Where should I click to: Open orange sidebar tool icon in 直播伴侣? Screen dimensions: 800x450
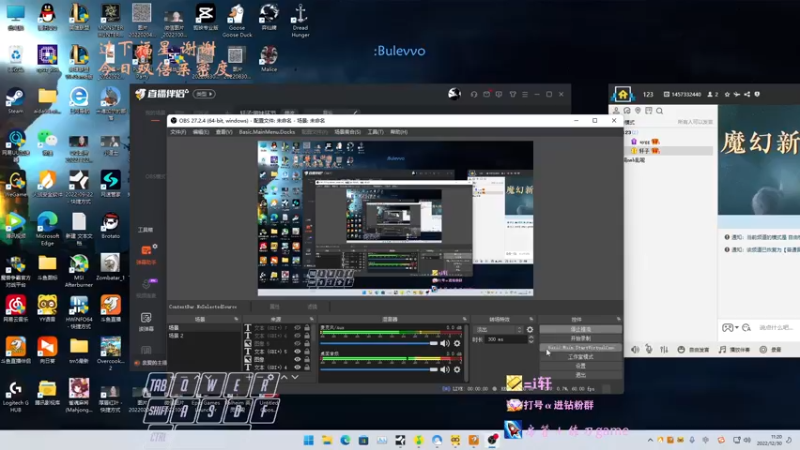(146, 251)
